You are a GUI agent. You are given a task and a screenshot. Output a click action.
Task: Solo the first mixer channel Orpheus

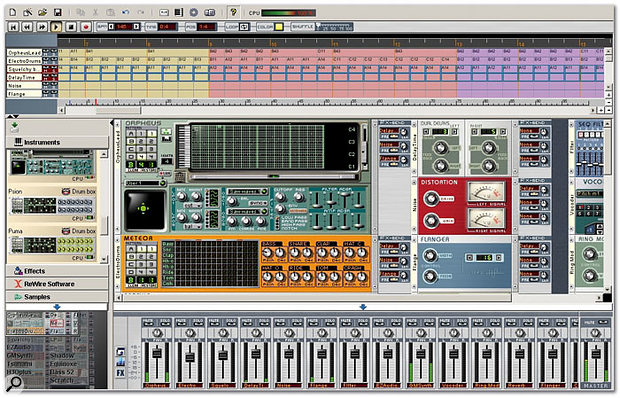[165, 323]
